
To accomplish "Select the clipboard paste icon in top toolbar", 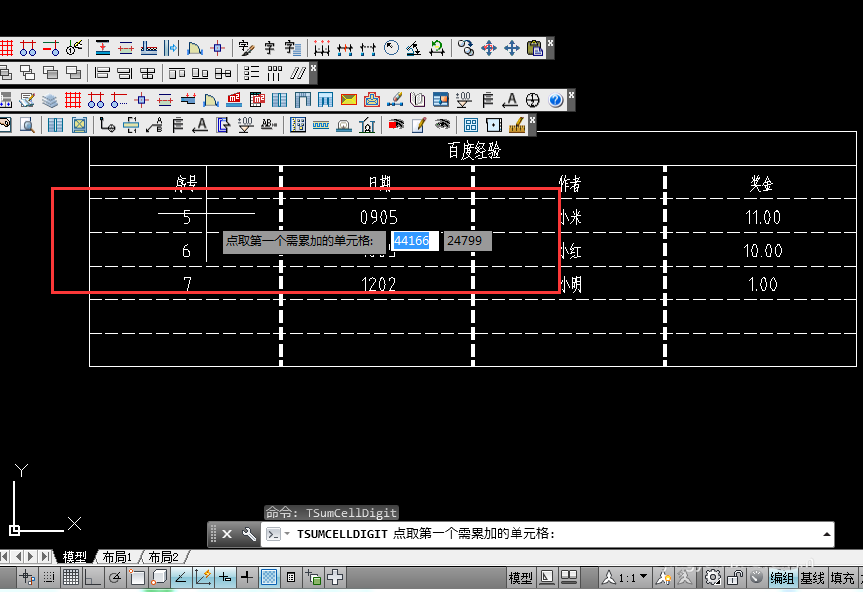I will point(534,48).
